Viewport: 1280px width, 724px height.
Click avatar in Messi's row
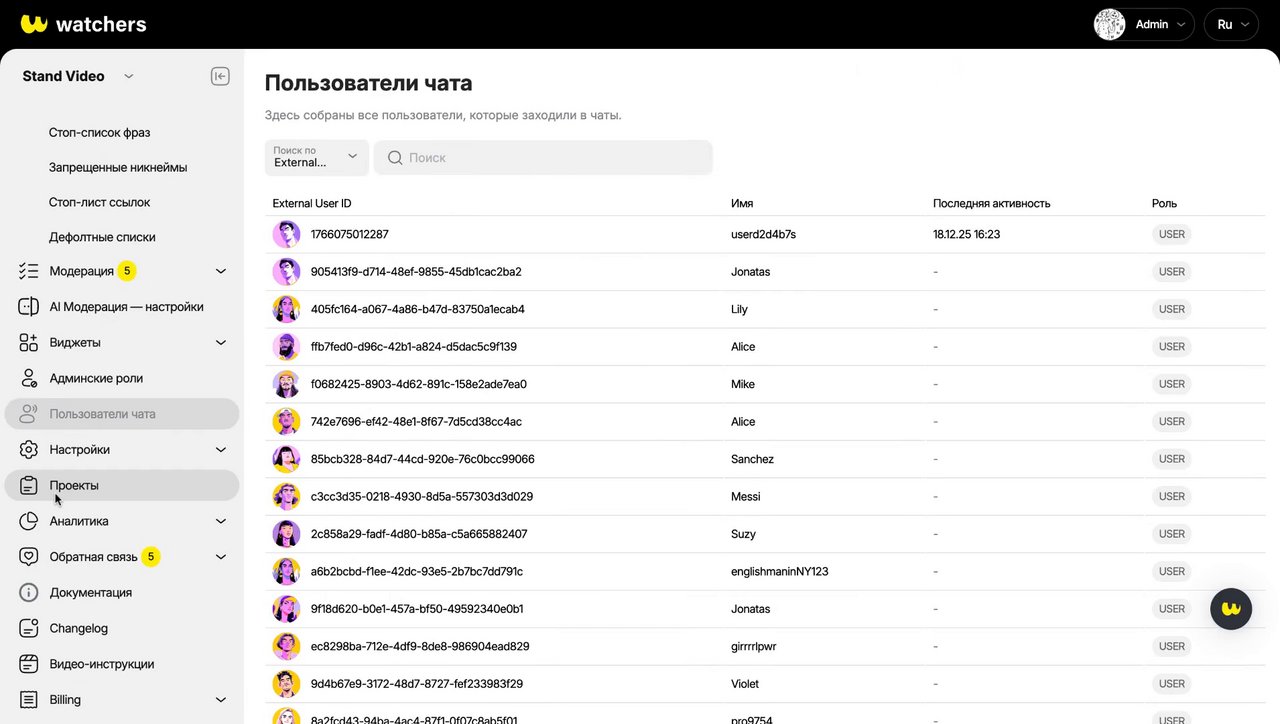point(286,497)
